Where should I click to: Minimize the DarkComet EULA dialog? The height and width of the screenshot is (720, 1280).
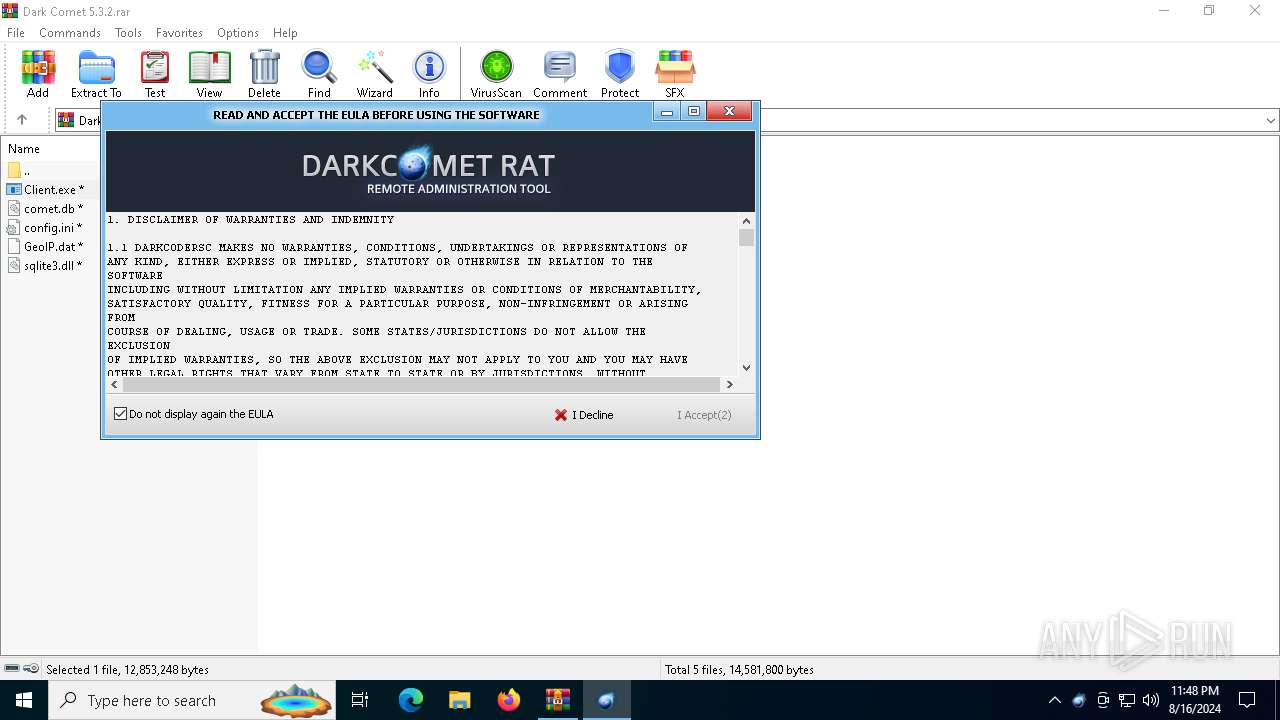667,112
